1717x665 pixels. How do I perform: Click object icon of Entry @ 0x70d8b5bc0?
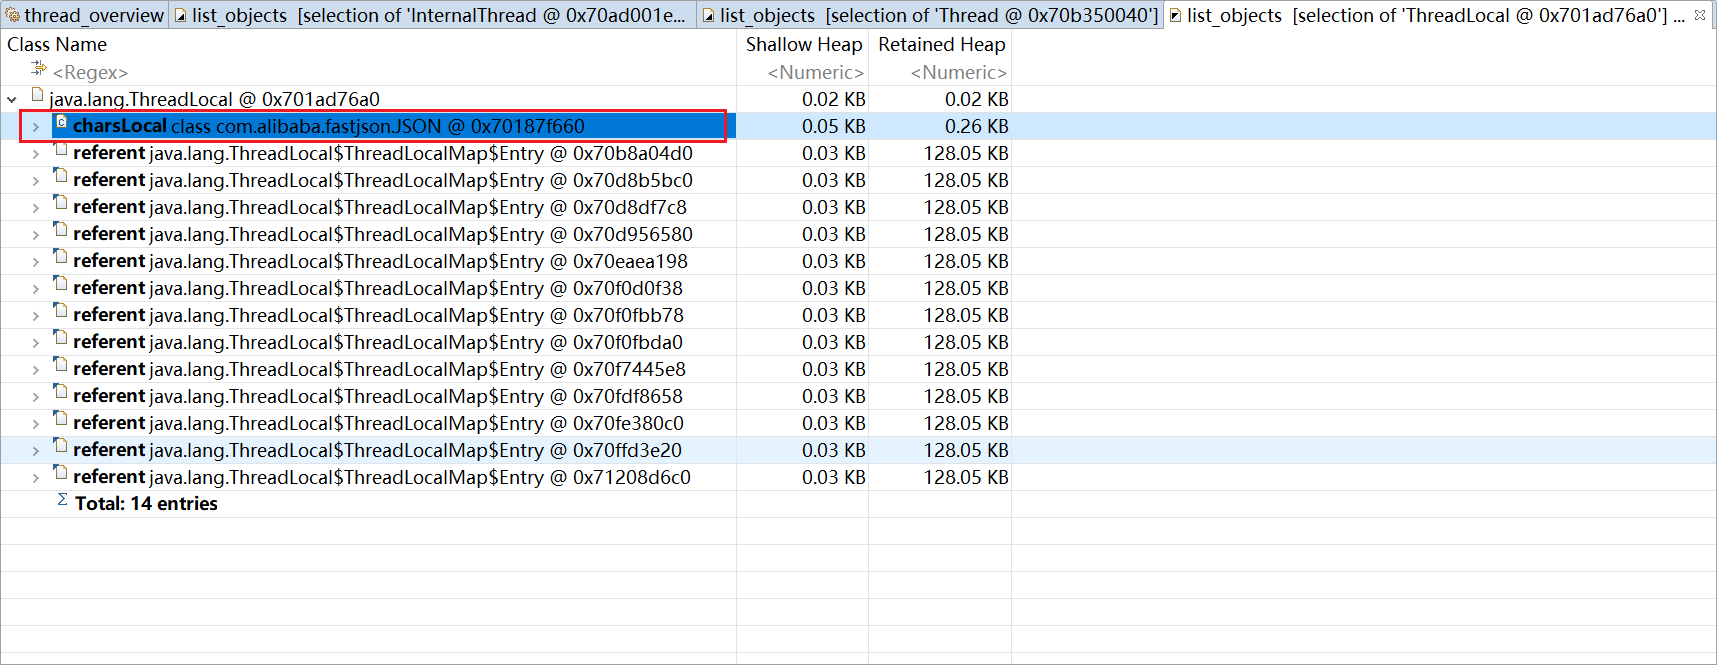61,176
